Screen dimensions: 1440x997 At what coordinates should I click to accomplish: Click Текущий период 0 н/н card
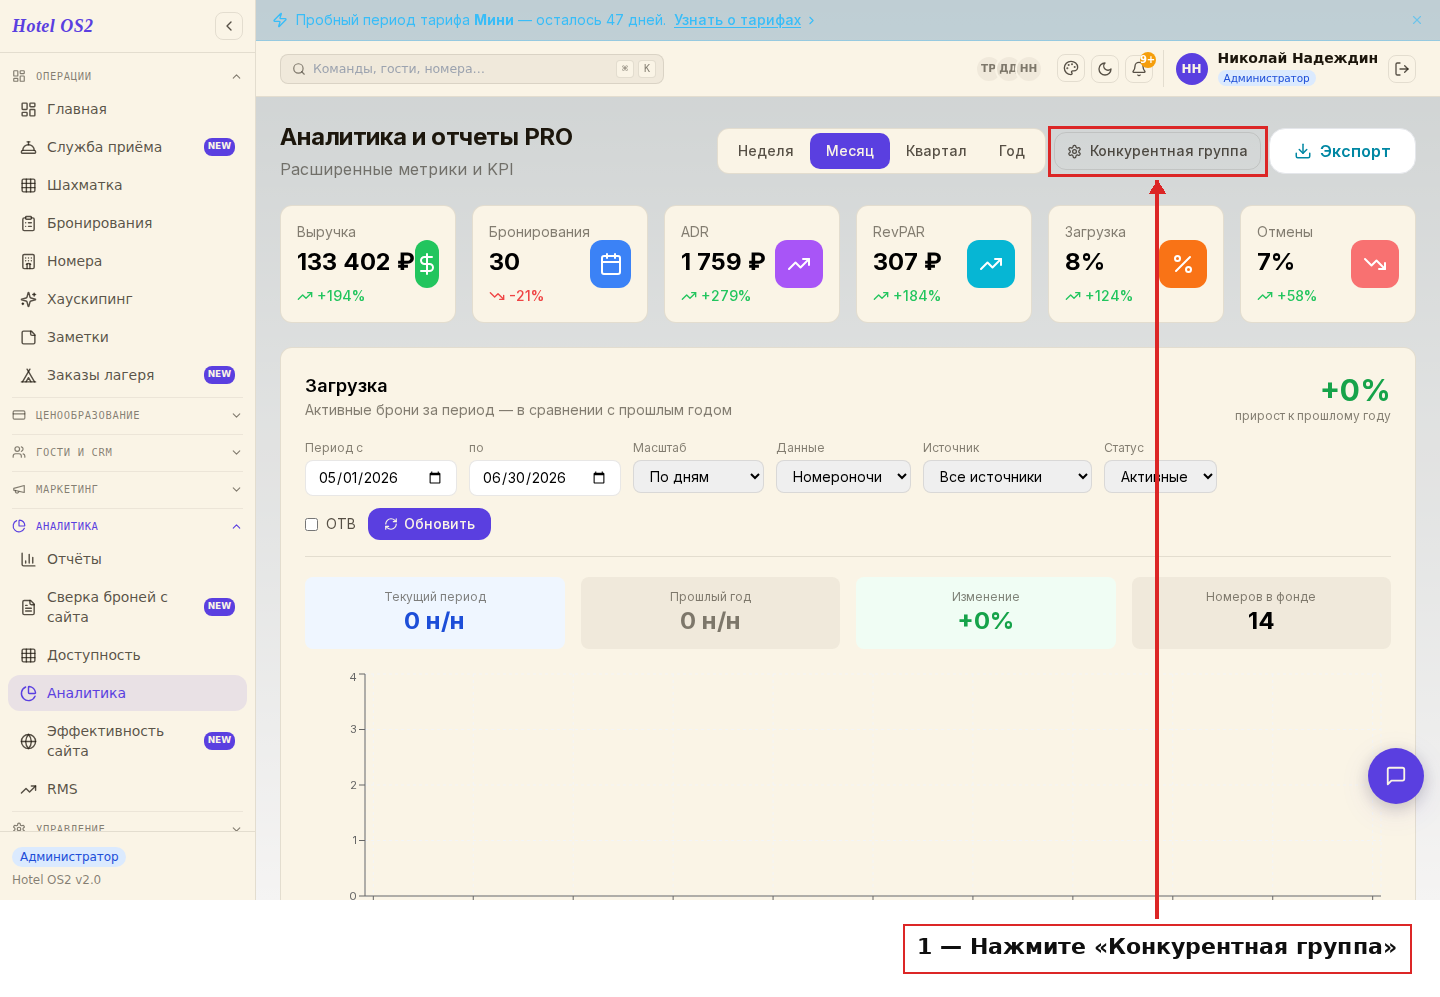(x=435, y=613)
